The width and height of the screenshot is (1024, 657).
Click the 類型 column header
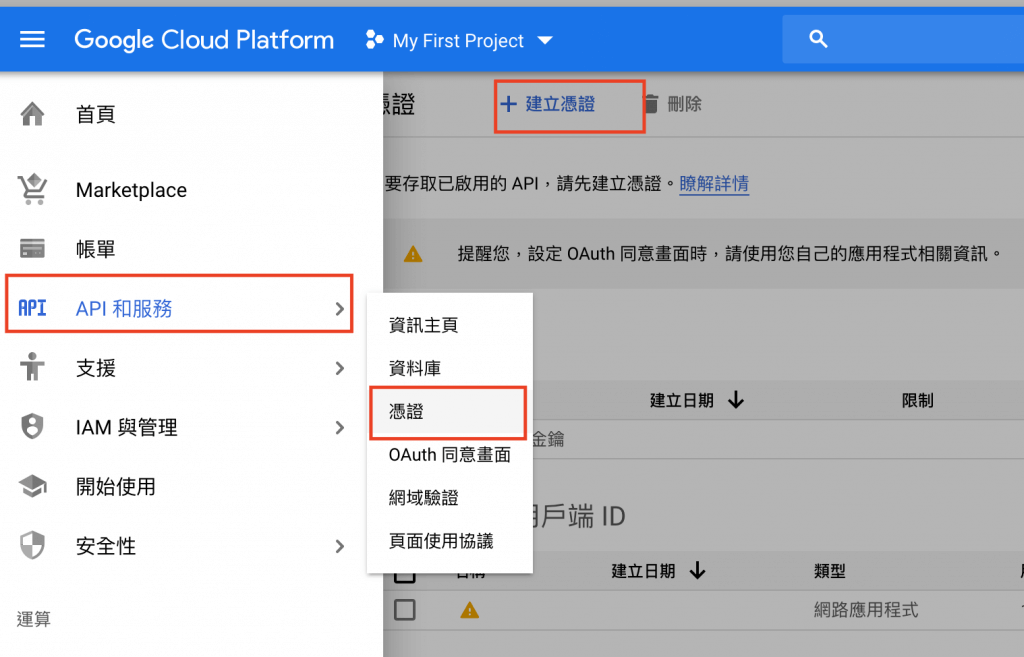click(x=829, y=571)
